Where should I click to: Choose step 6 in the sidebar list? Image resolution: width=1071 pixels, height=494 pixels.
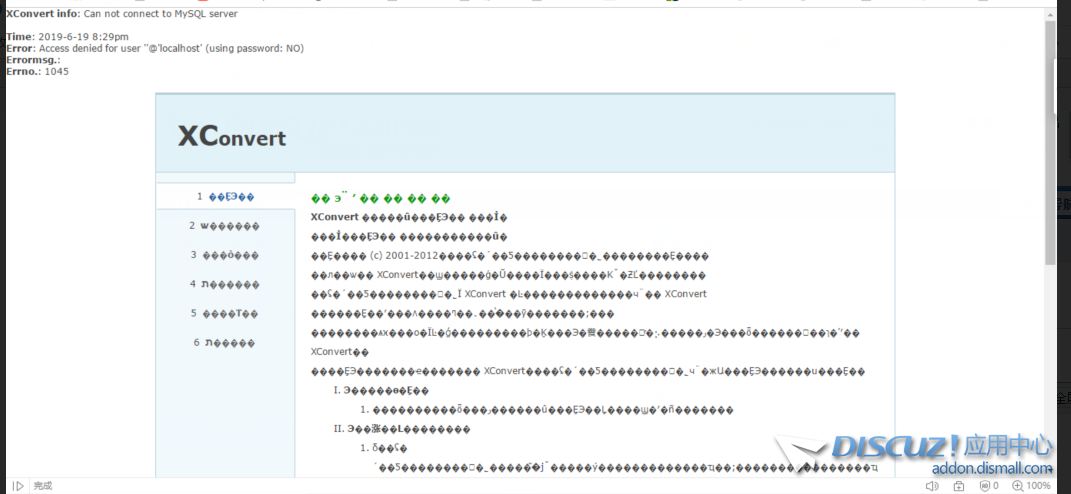(225, 342)
